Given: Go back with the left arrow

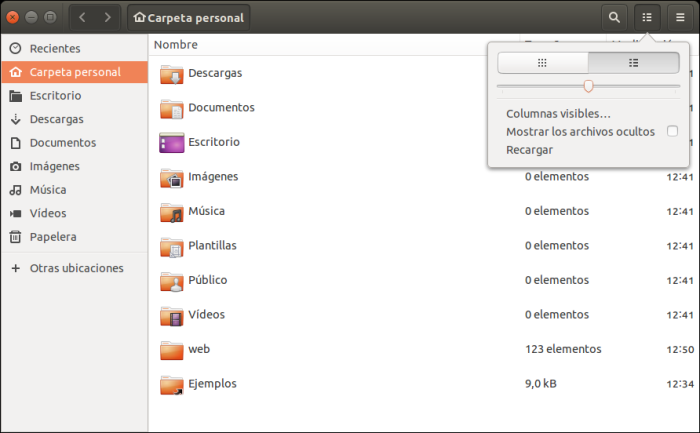Looking at the screenshot, I should (82, 17).
